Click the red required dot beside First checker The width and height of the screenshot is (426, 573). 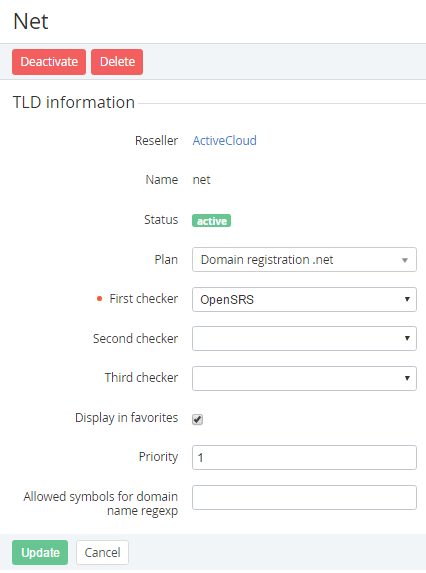click(x=99, y=299)
